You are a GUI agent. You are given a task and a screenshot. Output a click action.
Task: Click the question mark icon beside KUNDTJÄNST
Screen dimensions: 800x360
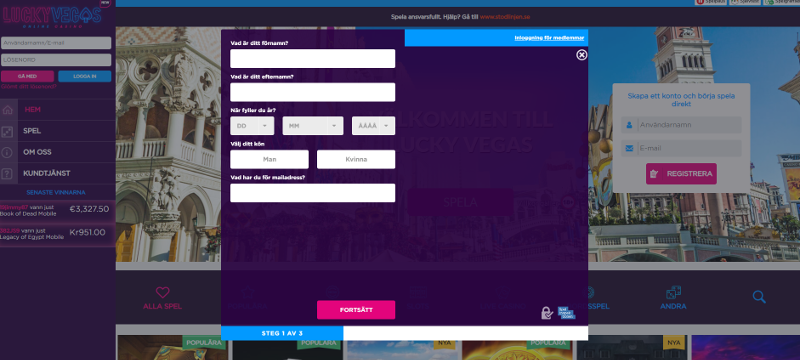[x=7, y=174]
